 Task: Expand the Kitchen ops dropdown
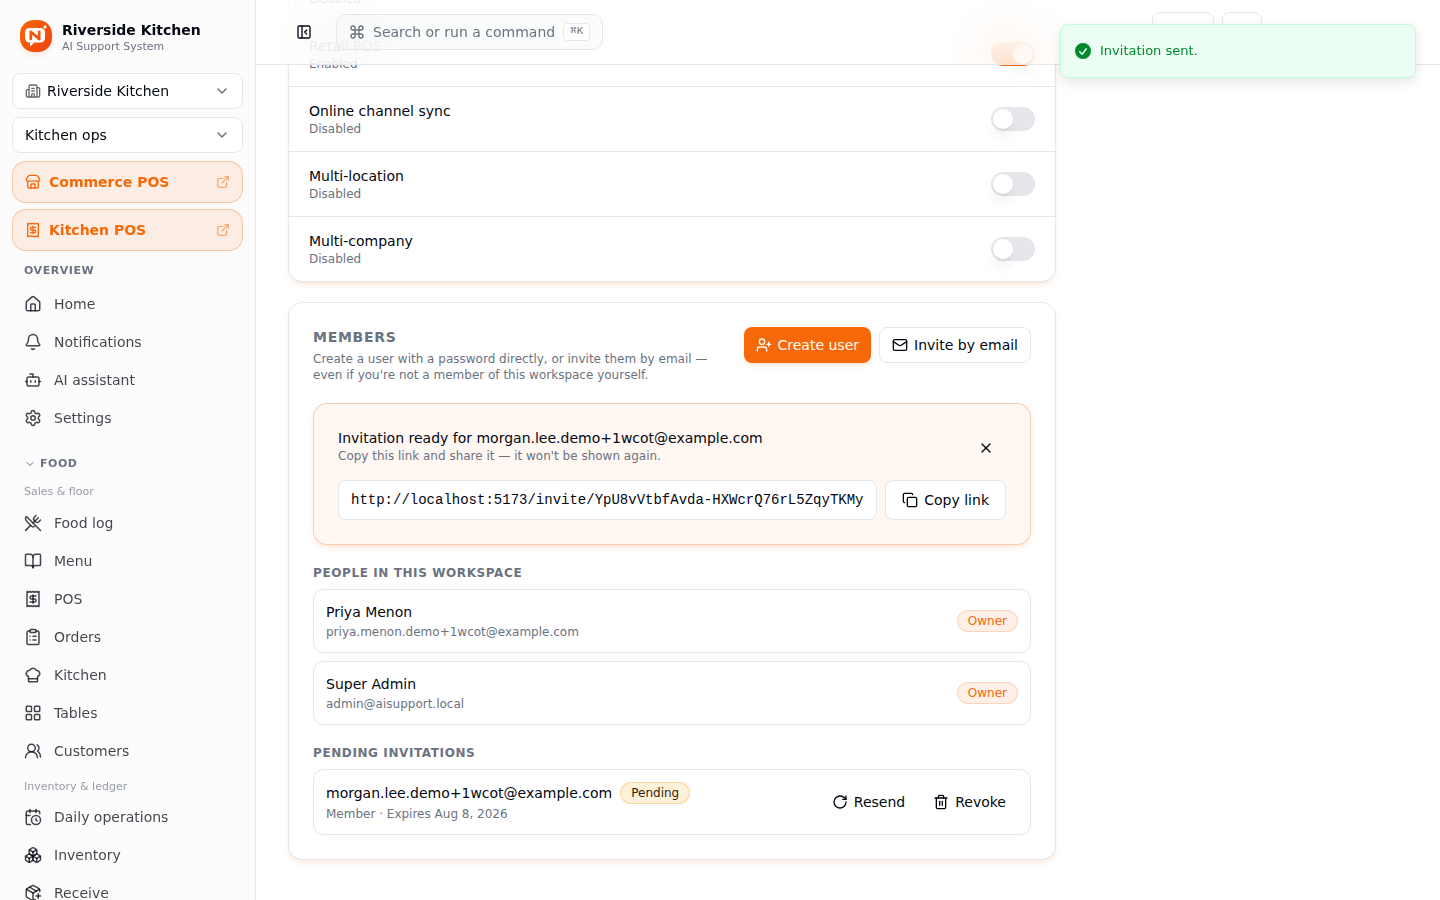coord(127,135)
